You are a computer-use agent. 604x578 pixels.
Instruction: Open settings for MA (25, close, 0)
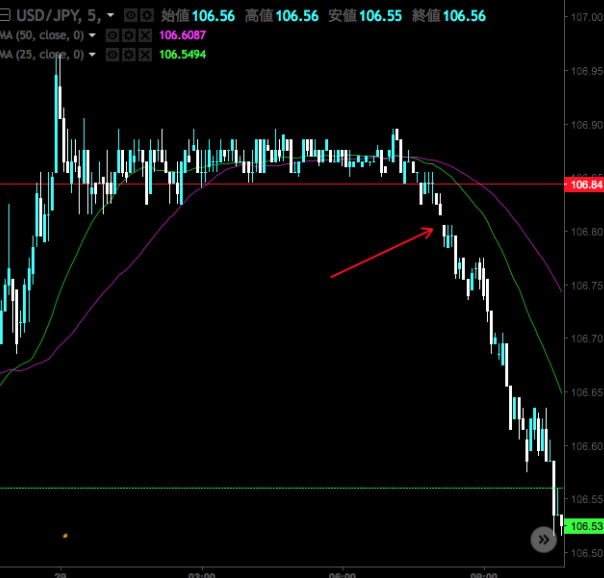click(x=129, y=55)
